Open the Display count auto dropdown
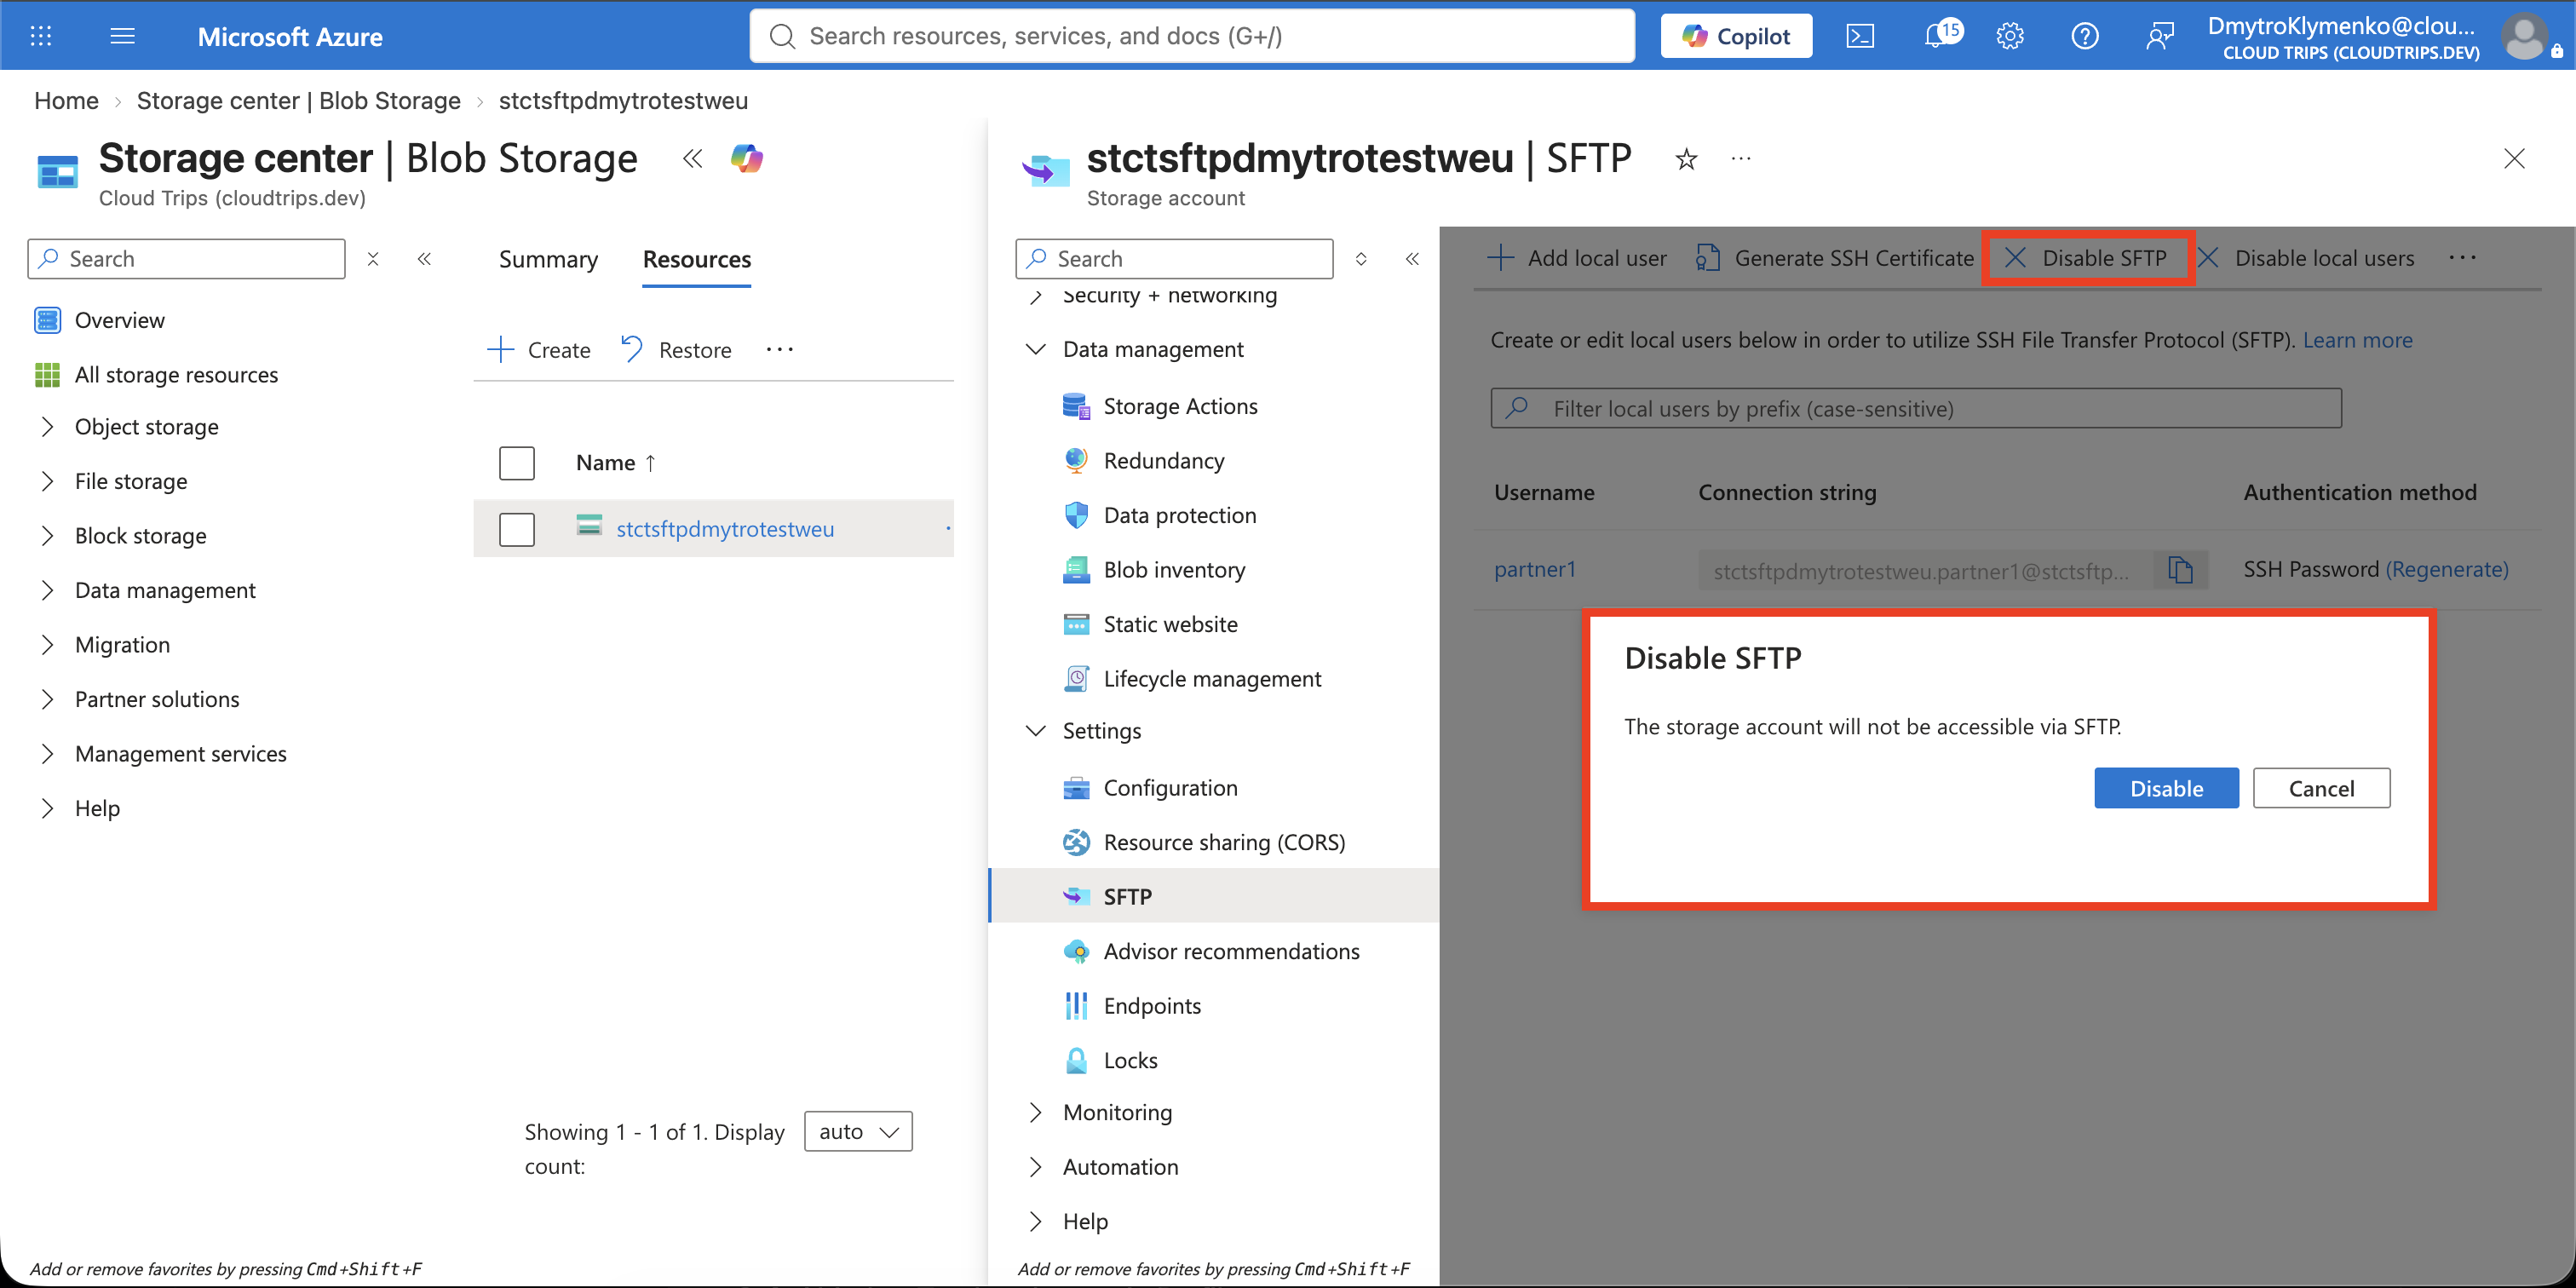 tap(858, 1131)
